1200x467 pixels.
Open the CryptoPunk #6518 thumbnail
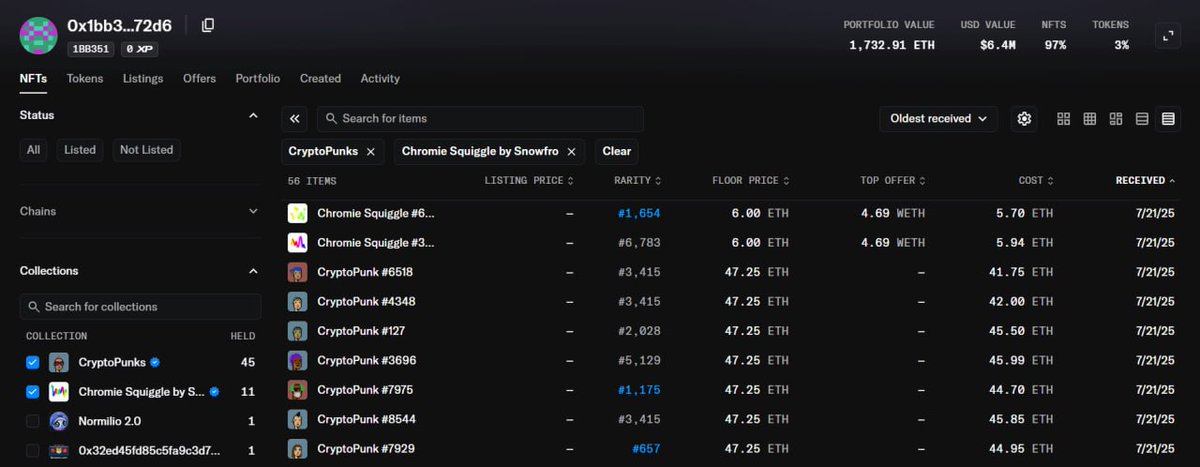[x=297, y=272]
